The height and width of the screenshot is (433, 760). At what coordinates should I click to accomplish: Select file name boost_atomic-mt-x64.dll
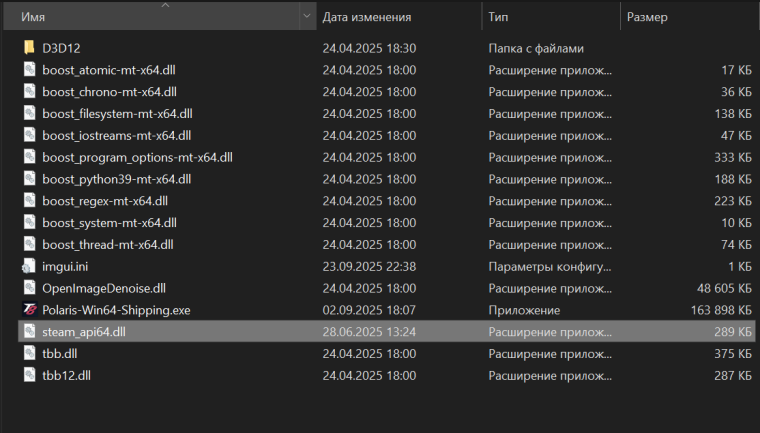[109, 70]
